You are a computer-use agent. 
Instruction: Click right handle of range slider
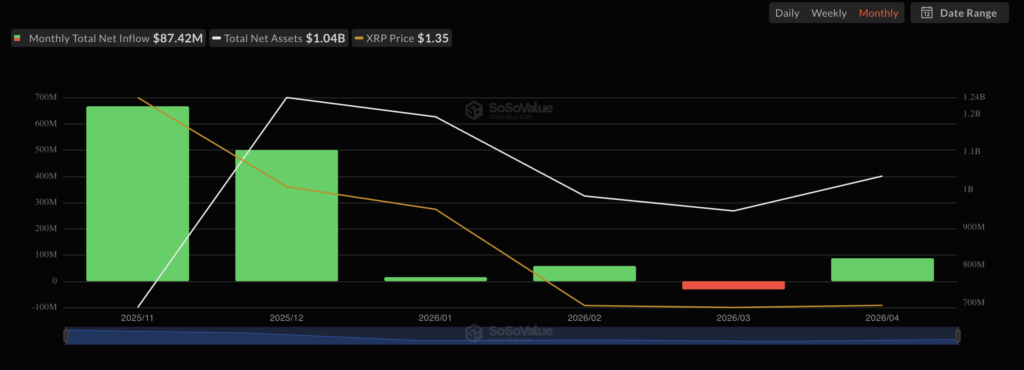click(957, 336)
